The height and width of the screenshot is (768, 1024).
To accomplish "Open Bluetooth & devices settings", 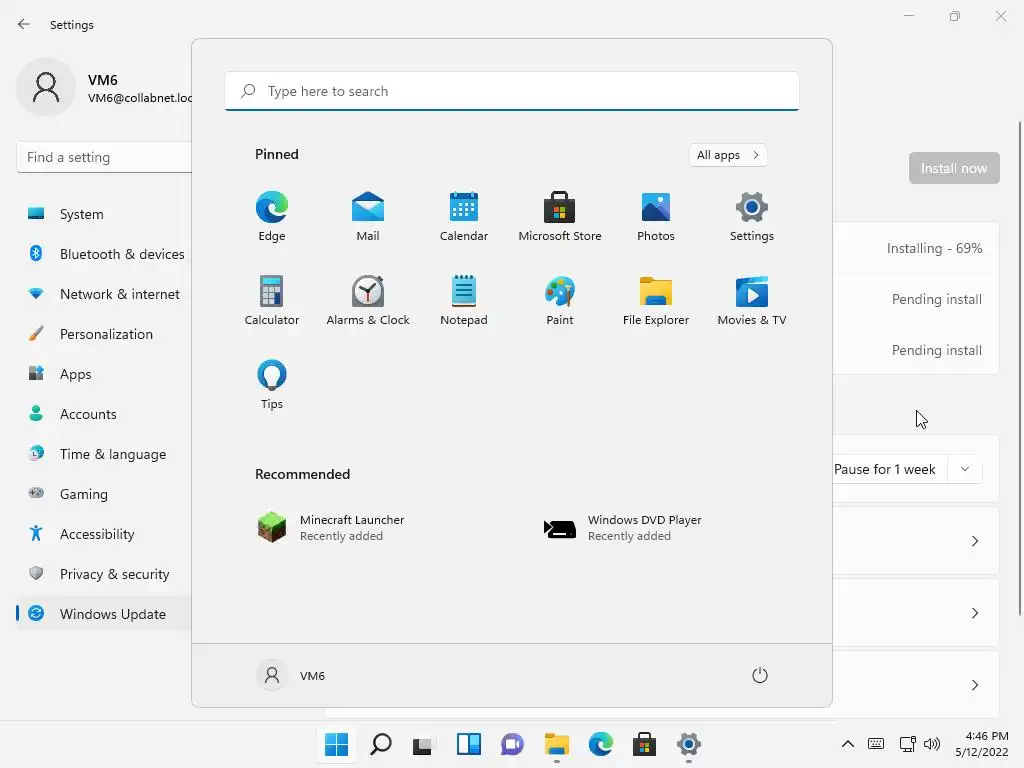I will click(x=104, y=254).
